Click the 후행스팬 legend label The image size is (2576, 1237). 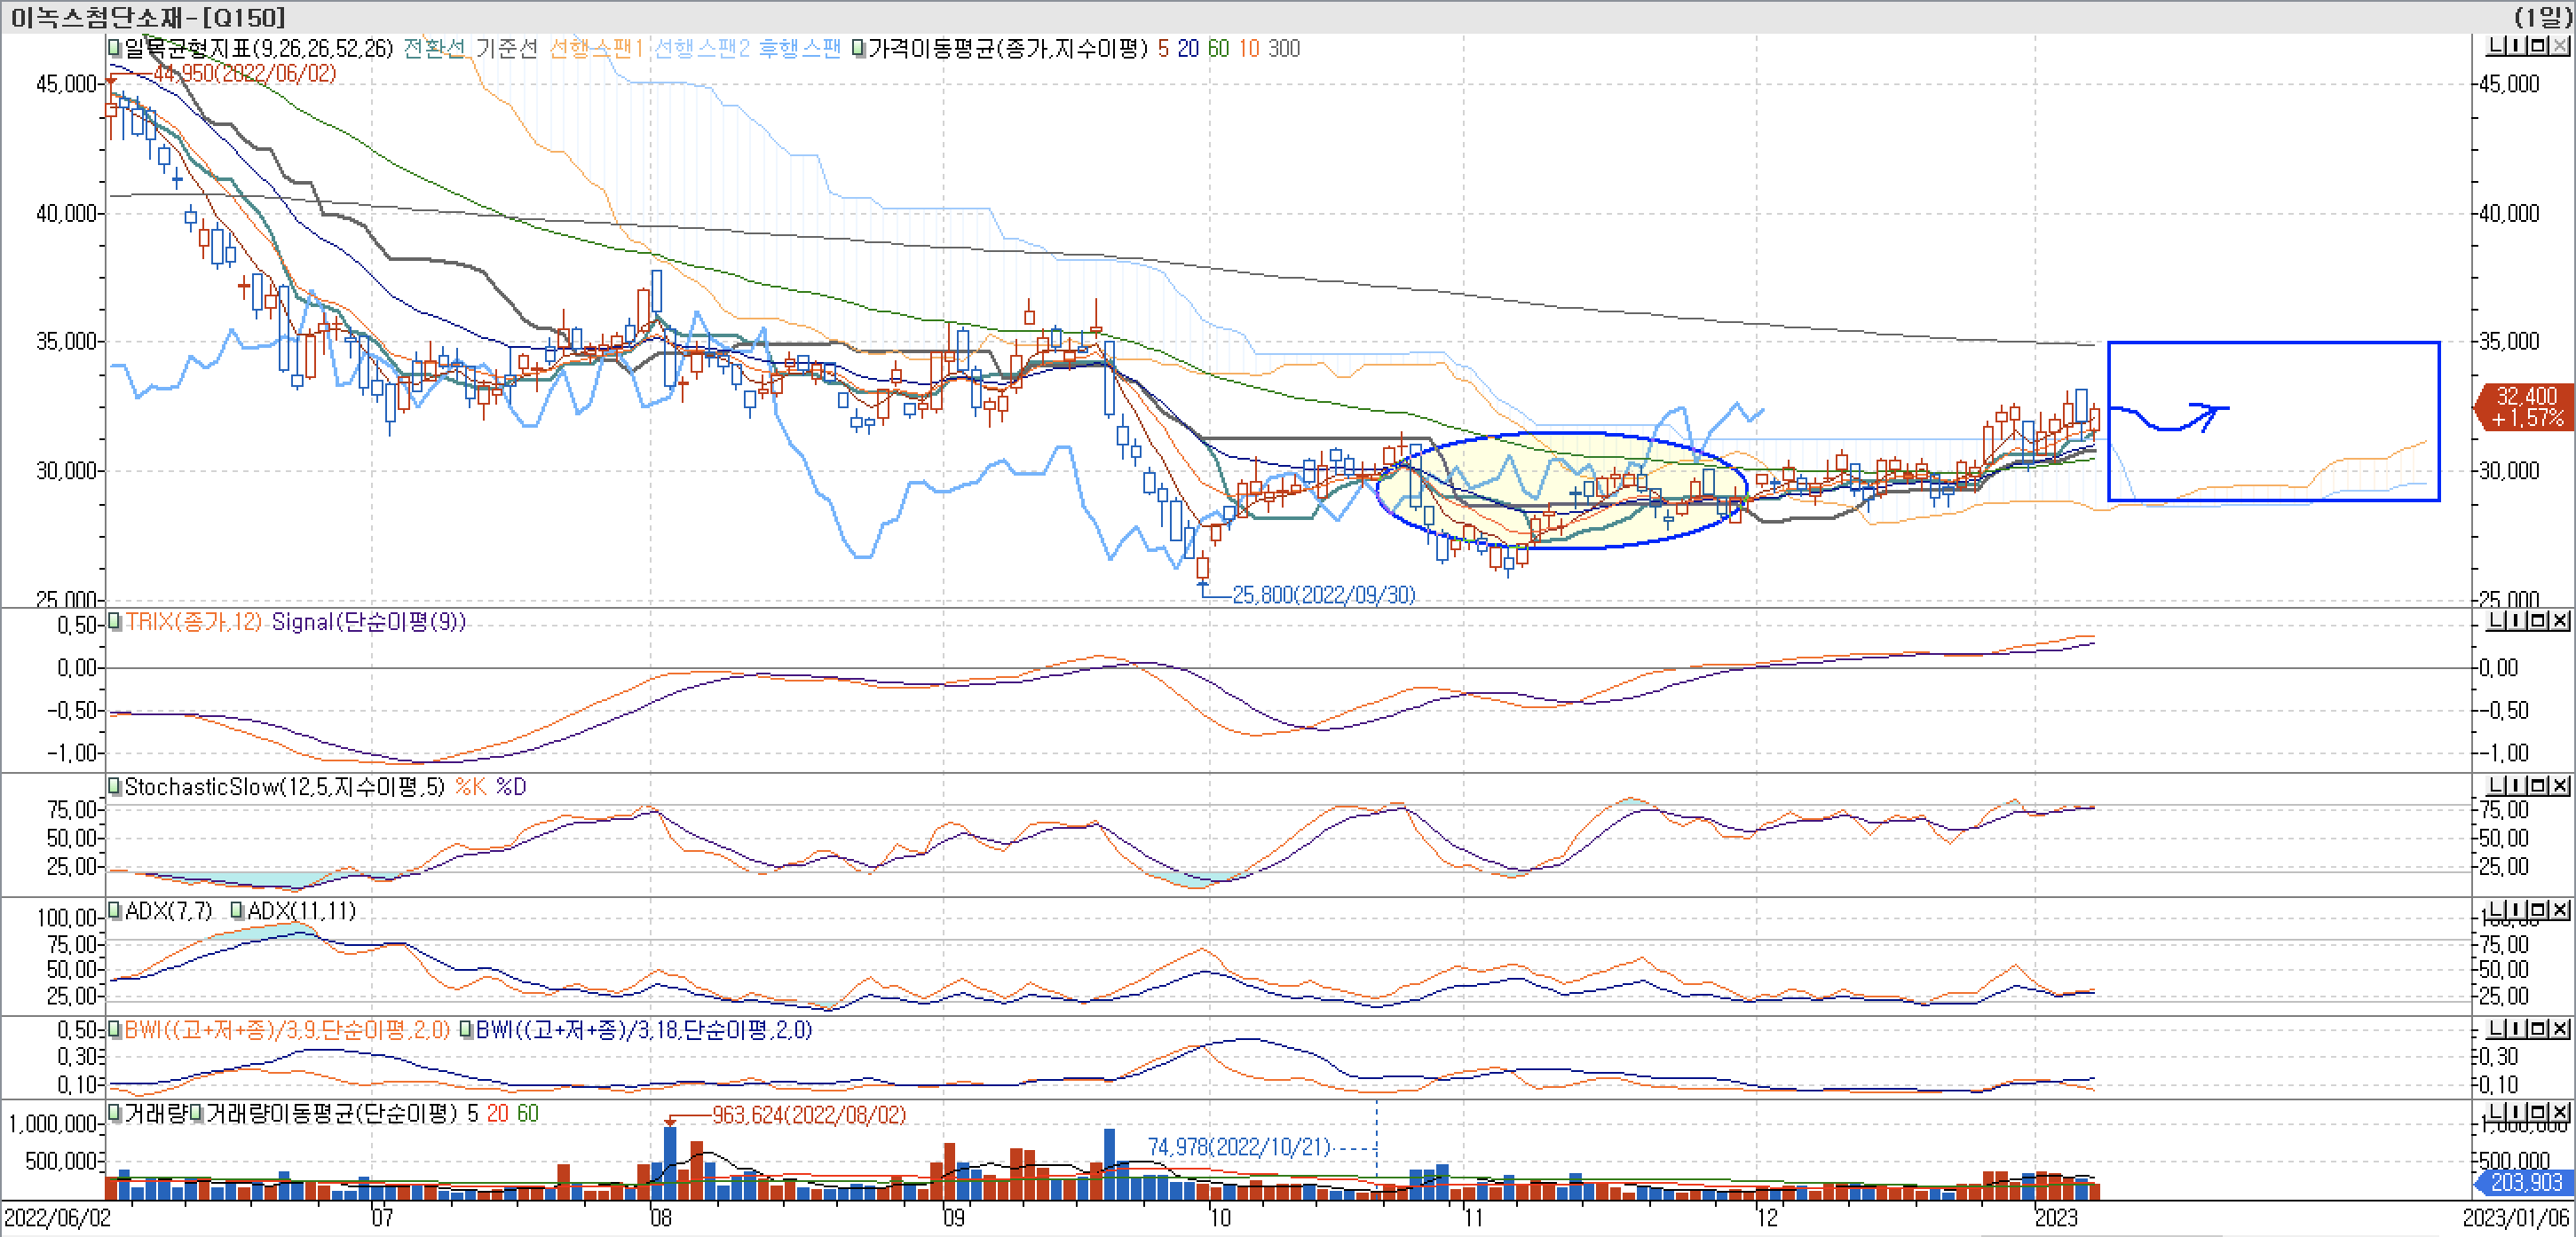pyautogui.click(x=800, y=48)
